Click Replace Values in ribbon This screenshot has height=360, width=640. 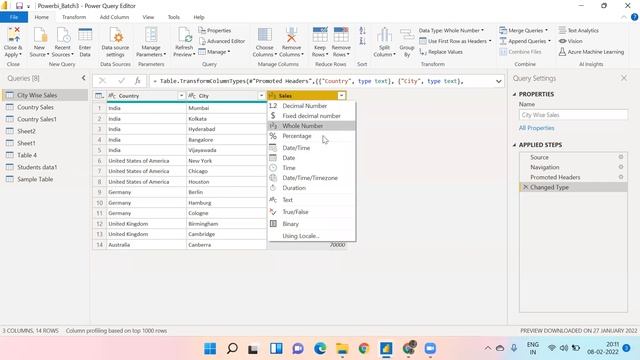coord(441,52)
